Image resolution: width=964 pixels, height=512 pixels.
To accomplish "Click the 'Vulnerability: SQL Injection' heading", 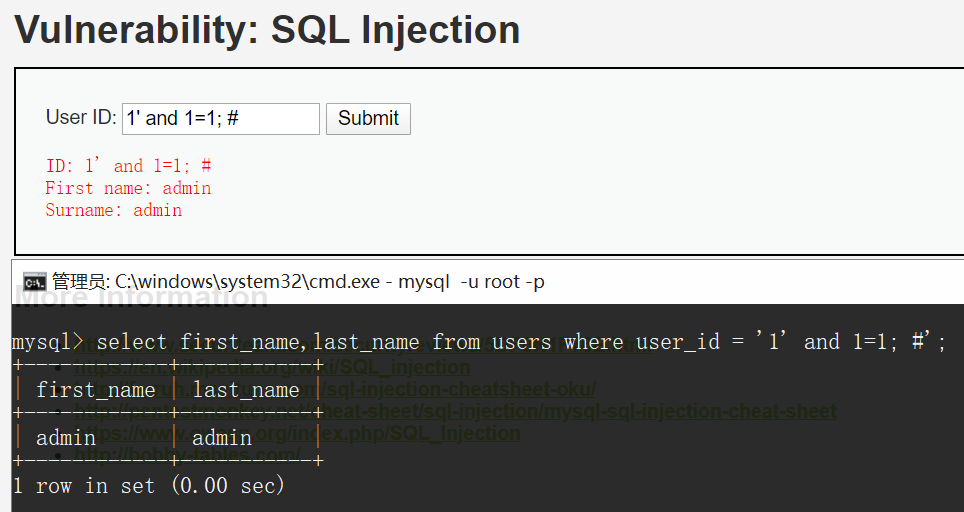I will (267, 30).
